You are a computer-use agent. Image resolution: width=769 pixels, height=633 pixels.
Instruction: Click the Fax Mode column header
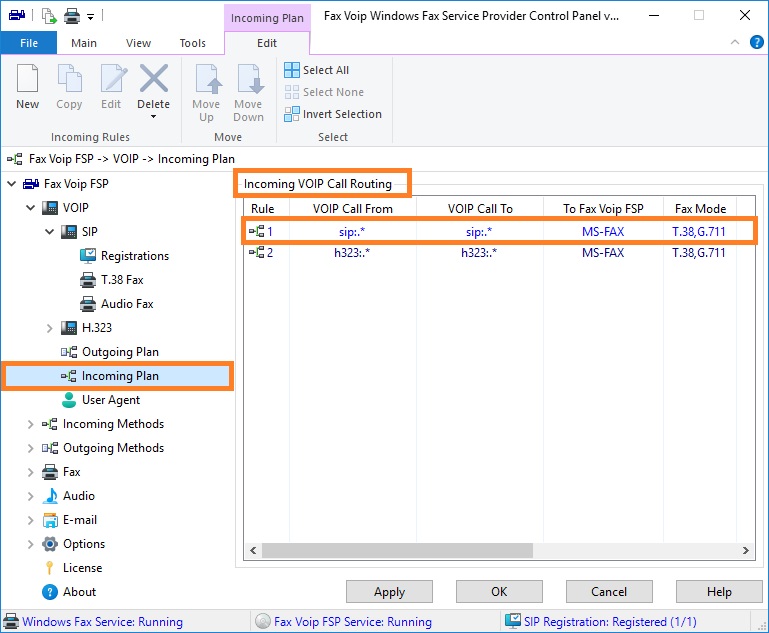pos(700,209)
